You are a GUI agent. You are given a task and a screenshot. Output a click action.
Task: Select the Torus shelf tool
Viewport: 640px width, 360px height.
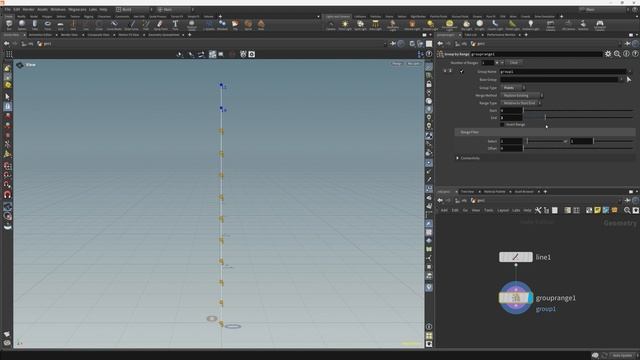tap(48, 25)
